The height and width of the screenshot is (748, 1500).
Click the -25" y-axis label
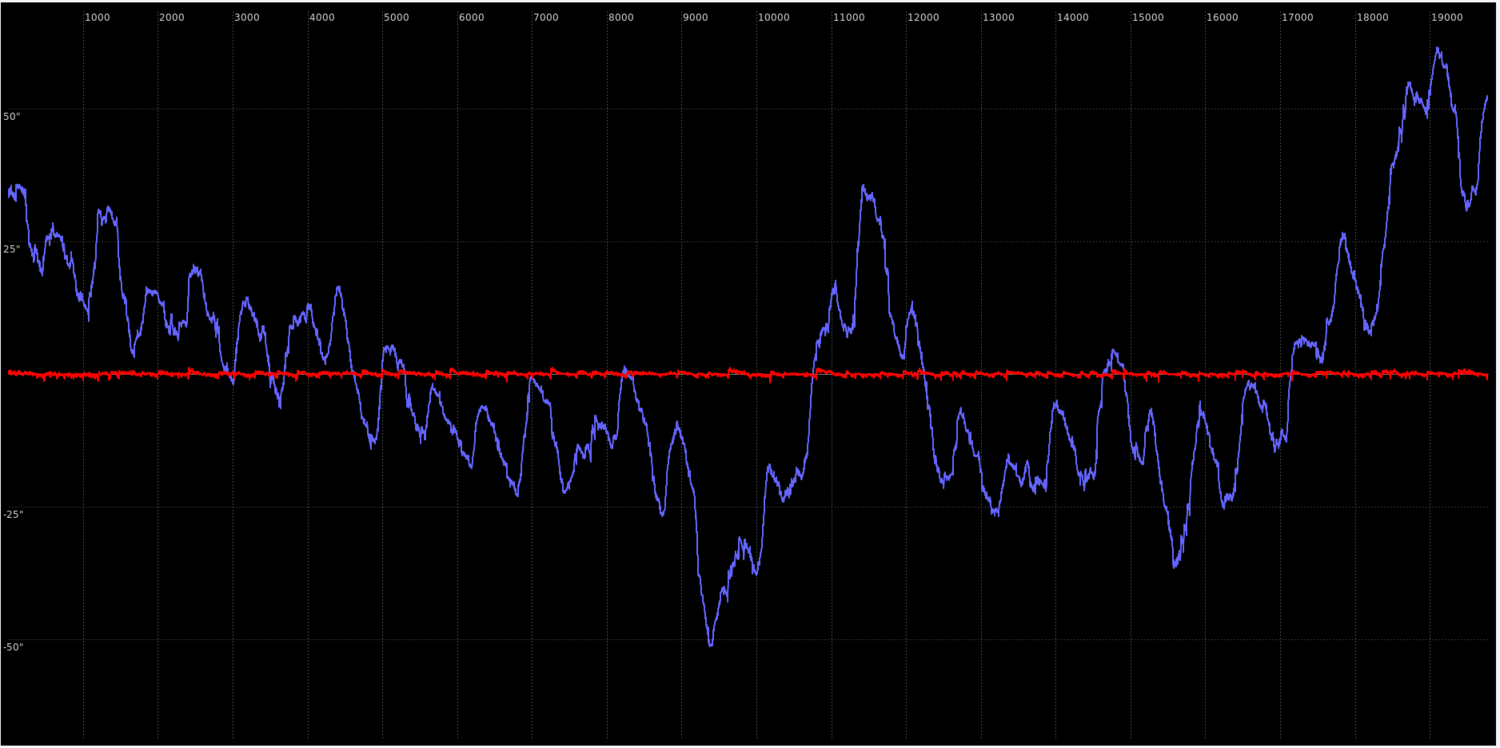click(x=14, y=514)
